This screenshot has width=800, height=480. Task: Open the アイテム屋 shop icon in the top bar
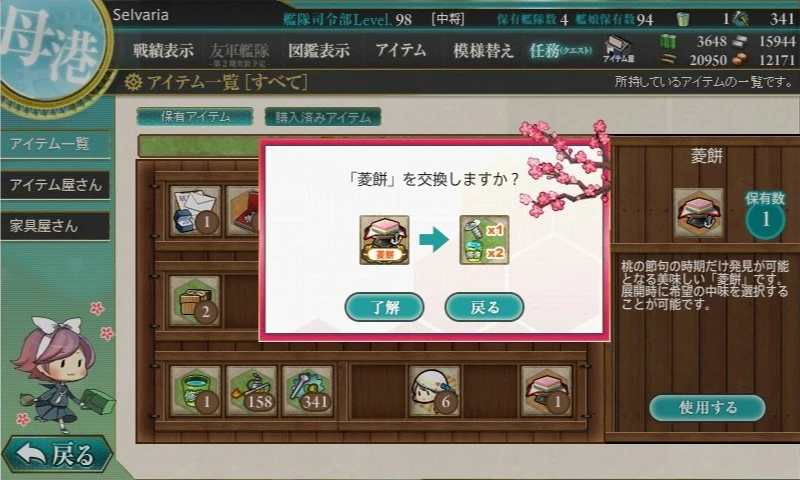[x=618, y=49]
